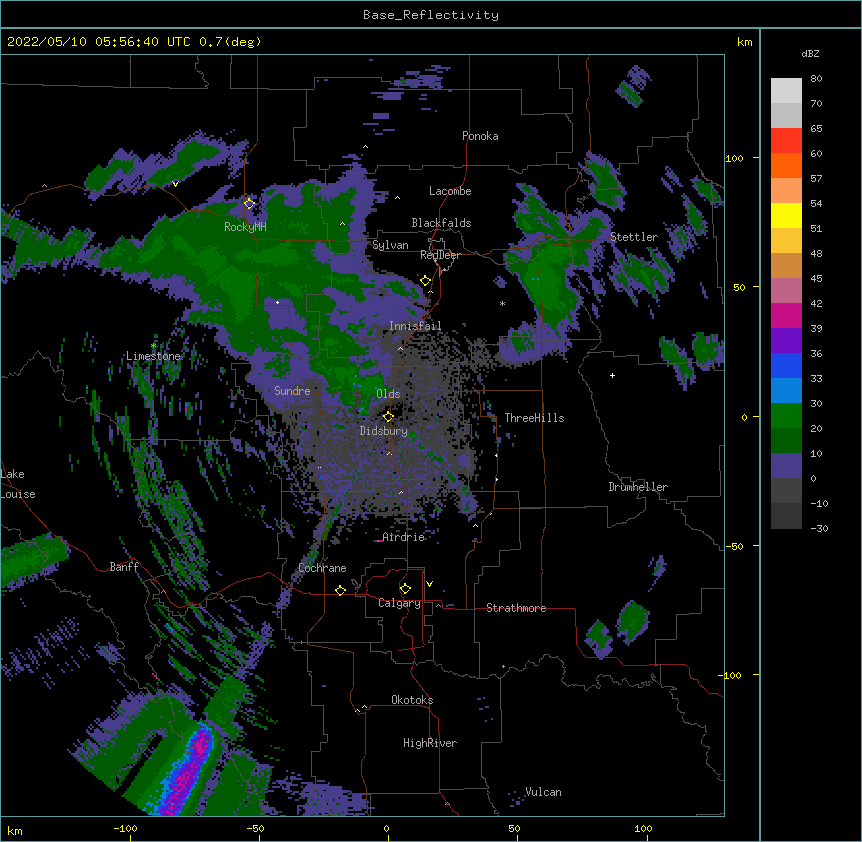Click the white asterisk marker above Limestone
This screenshot has width=862, height=842.
pyautogui.click(x=153, y=346)
